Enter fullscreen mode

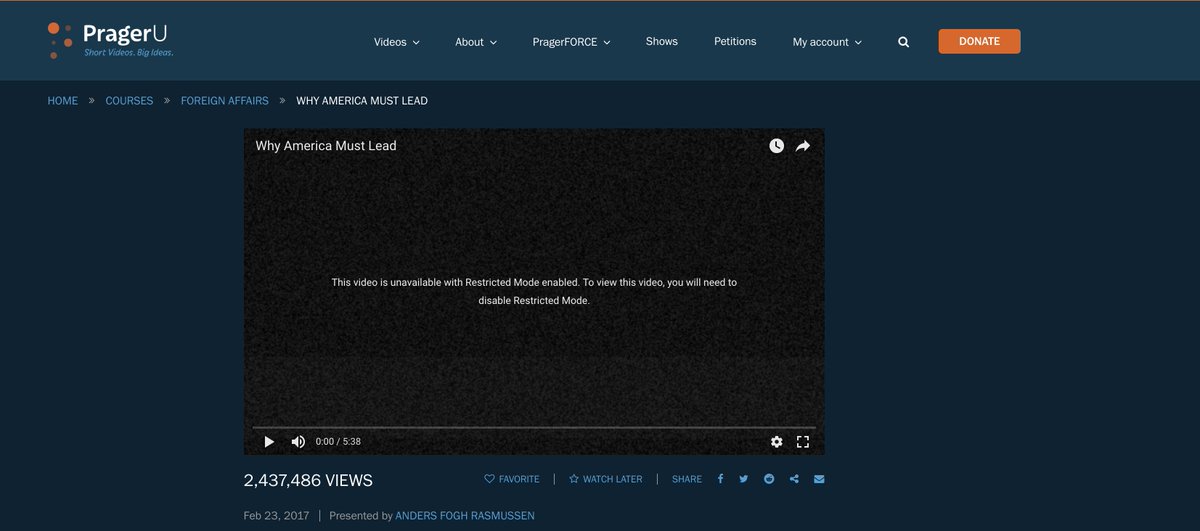pyautogui.click(x=803, y=441)
